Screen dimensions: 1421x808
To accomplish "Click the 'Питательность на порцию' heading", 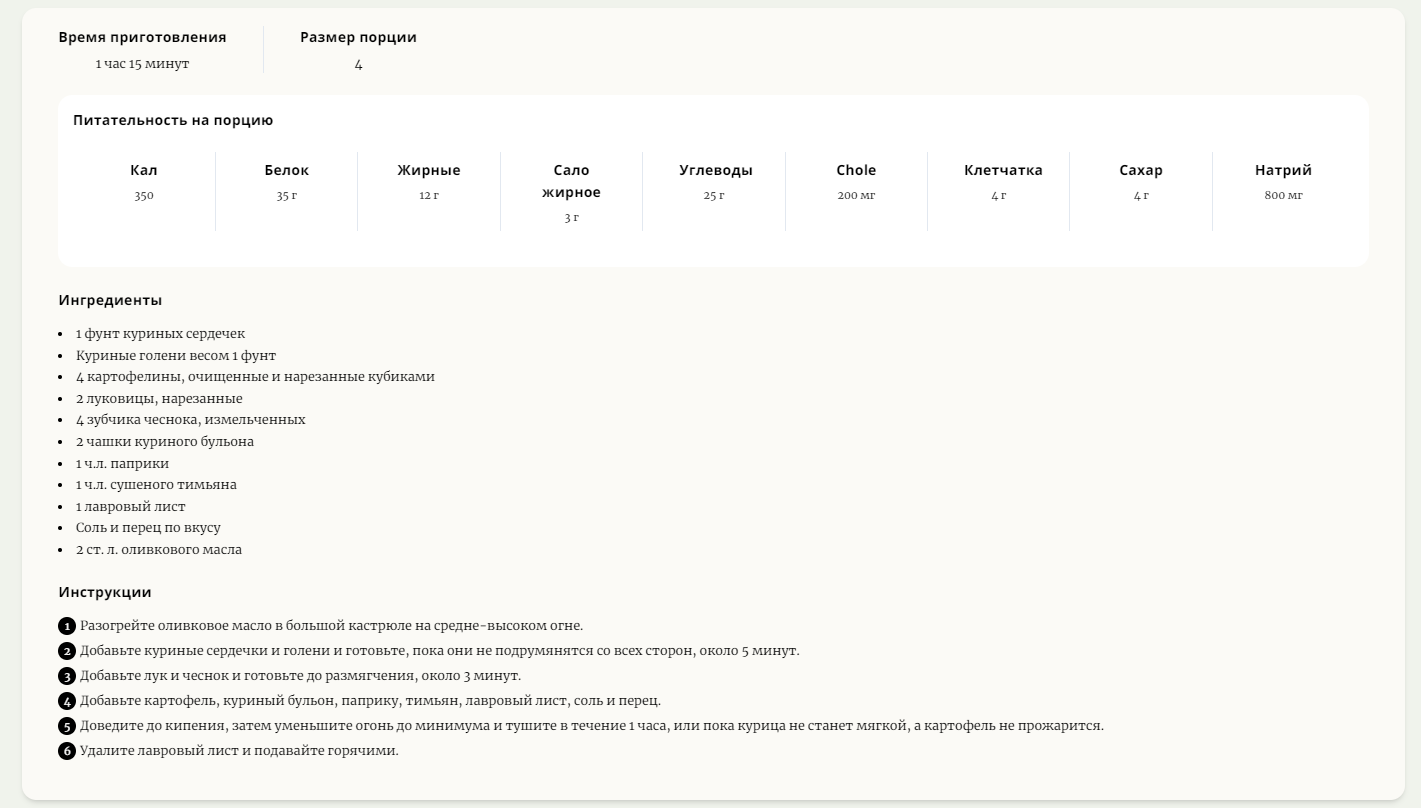I will pyautogui.click(x=173, y=120).
